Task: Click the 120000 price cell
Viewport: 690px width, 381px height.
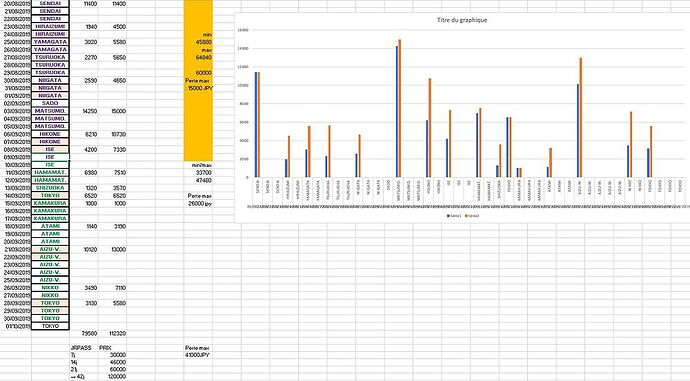Action: pyautogui.click(x=112, y=377)
